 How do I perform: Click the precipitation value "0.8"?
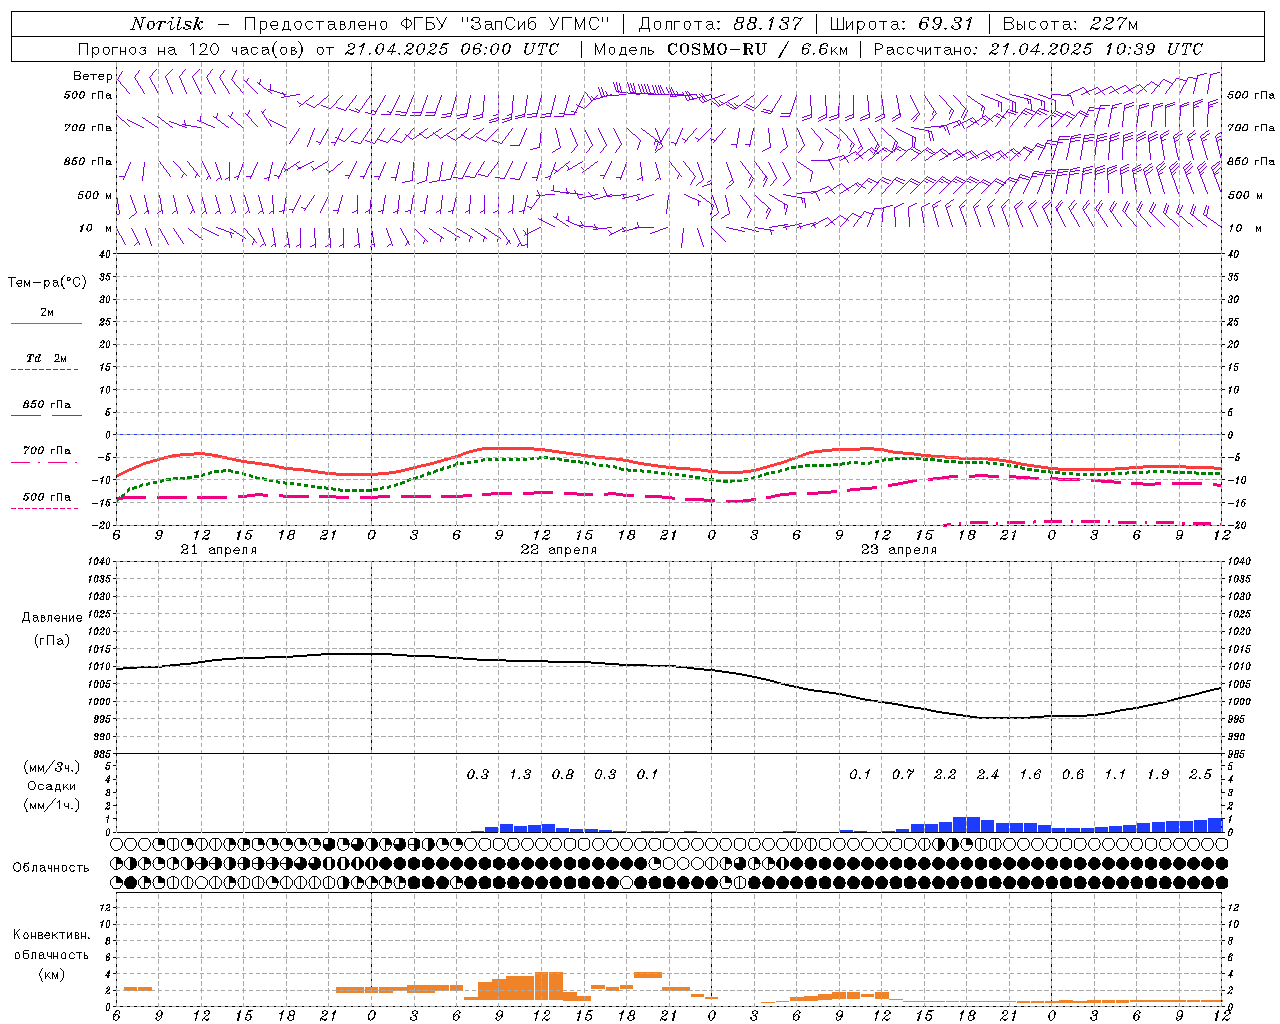click(x=563, y=774)
